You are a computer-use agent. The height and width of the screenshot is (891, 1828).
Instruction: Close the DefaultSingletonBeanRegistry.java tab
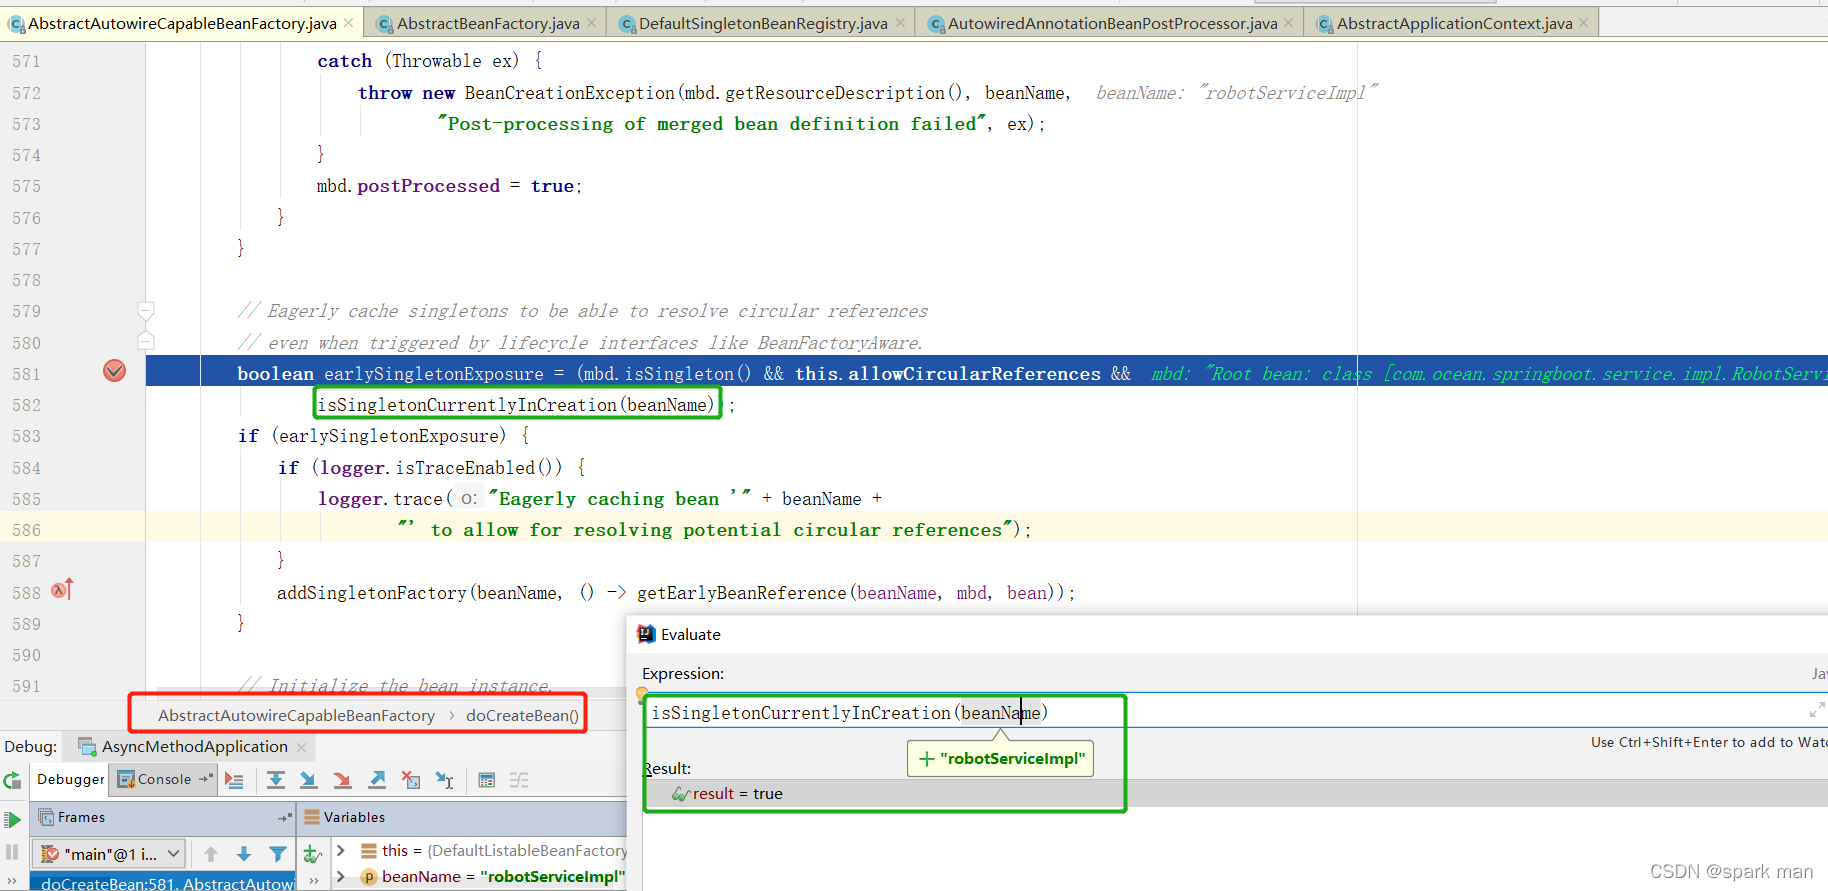point(900,23)
